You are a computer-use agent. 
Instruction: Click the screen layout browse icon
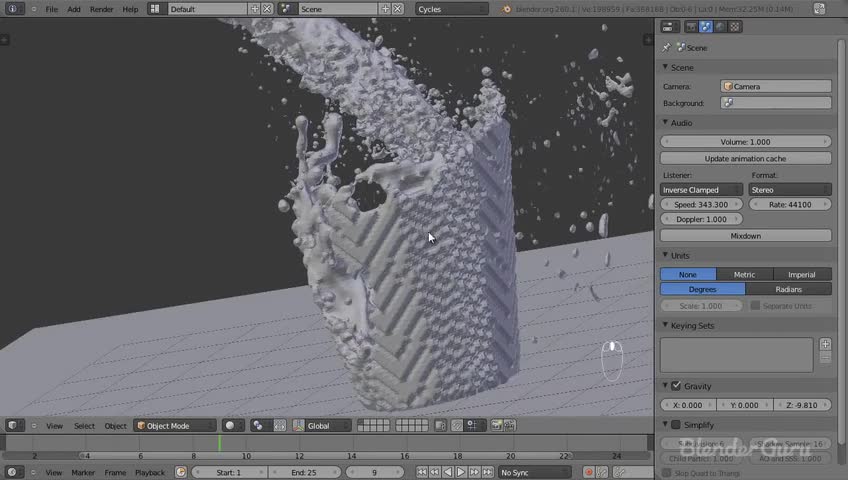coord(155,9)
